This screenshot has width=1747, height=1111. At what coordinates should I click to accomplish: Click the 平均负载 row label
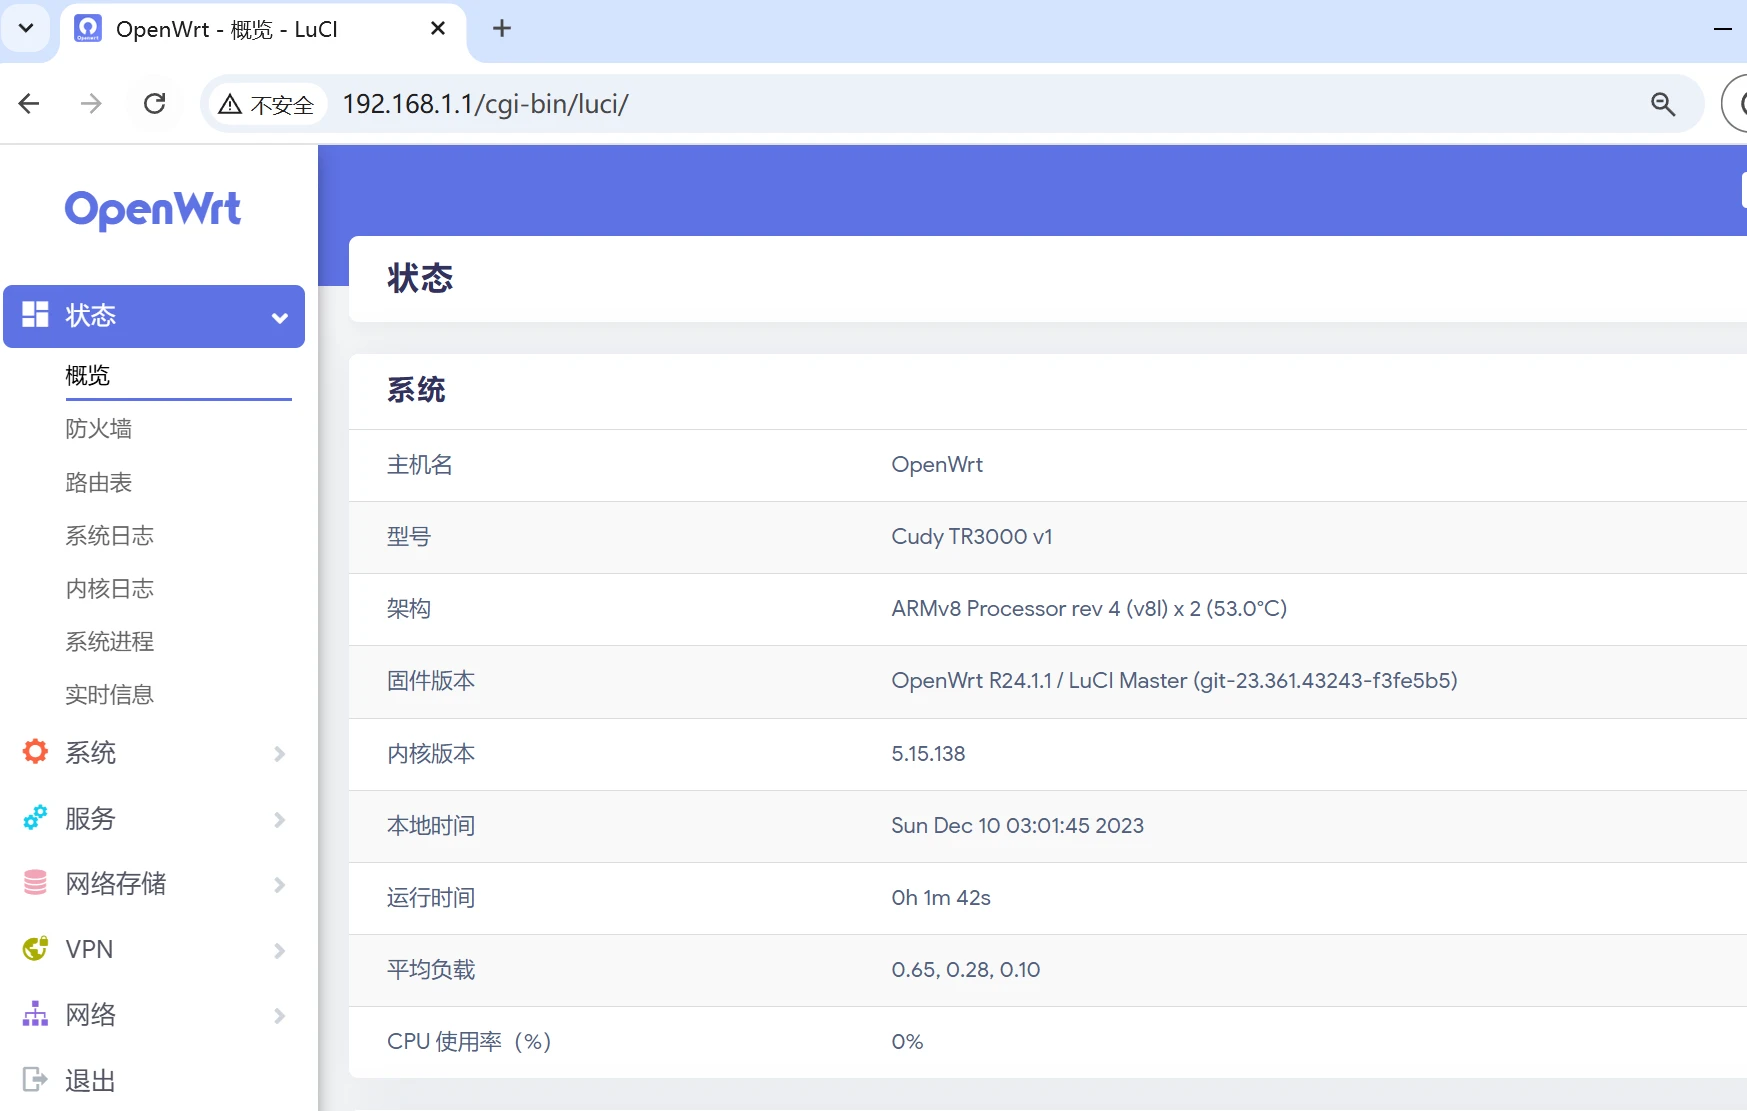click(x=431, y=970)
